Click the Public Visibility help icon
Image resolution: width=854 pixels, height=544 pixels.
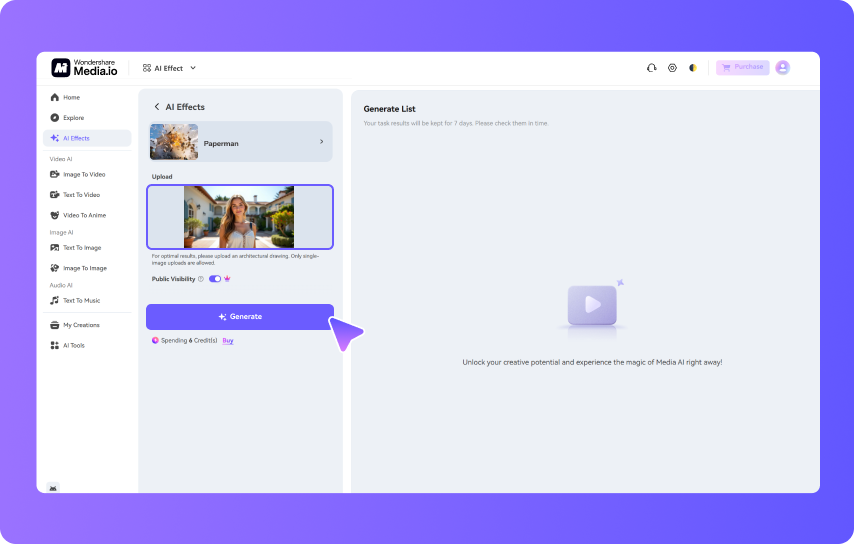pyautogui.click(x=200, y=279)
